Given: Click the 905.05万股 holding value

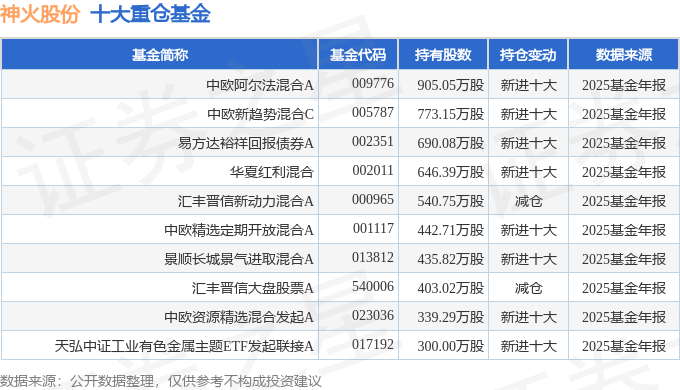Looking at the screenshot, I should pos(451,85).
